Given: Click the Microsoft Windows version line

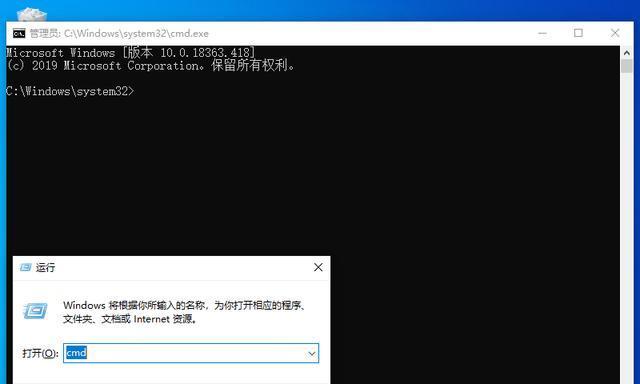Looking at the screenshot, I should click(131, 53).
